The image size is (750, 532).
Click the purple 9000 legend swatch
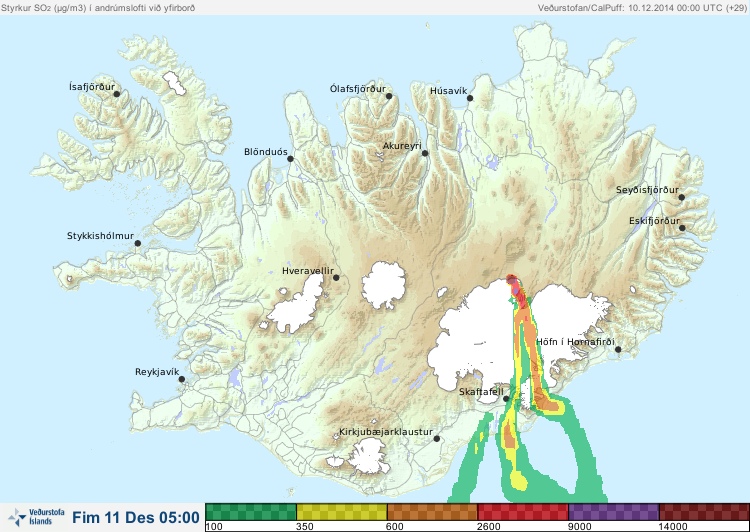[613, 512]
